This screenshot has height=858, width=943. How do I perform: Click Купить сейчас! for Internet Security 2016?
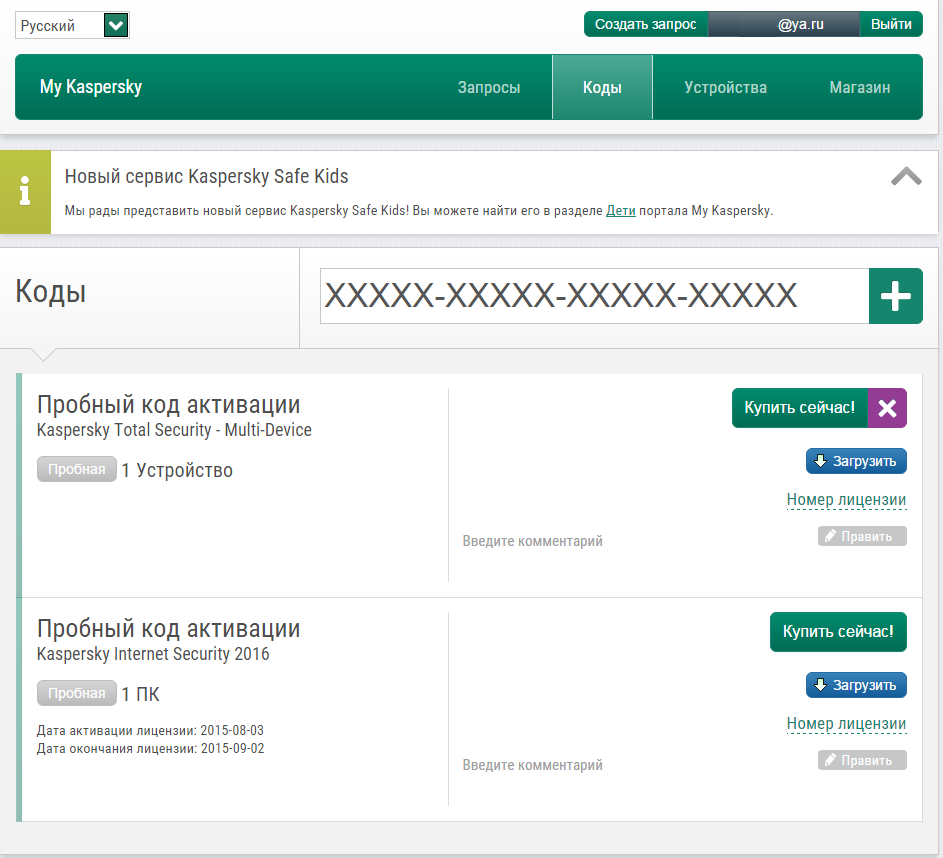tap(838, 632)
